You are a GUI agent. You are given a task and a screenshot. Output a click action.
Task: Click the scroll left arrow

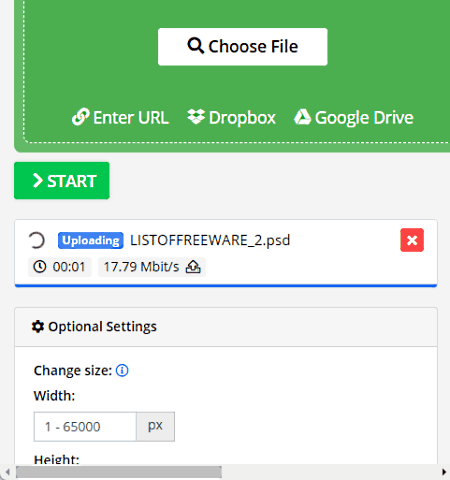coord(7,472)
